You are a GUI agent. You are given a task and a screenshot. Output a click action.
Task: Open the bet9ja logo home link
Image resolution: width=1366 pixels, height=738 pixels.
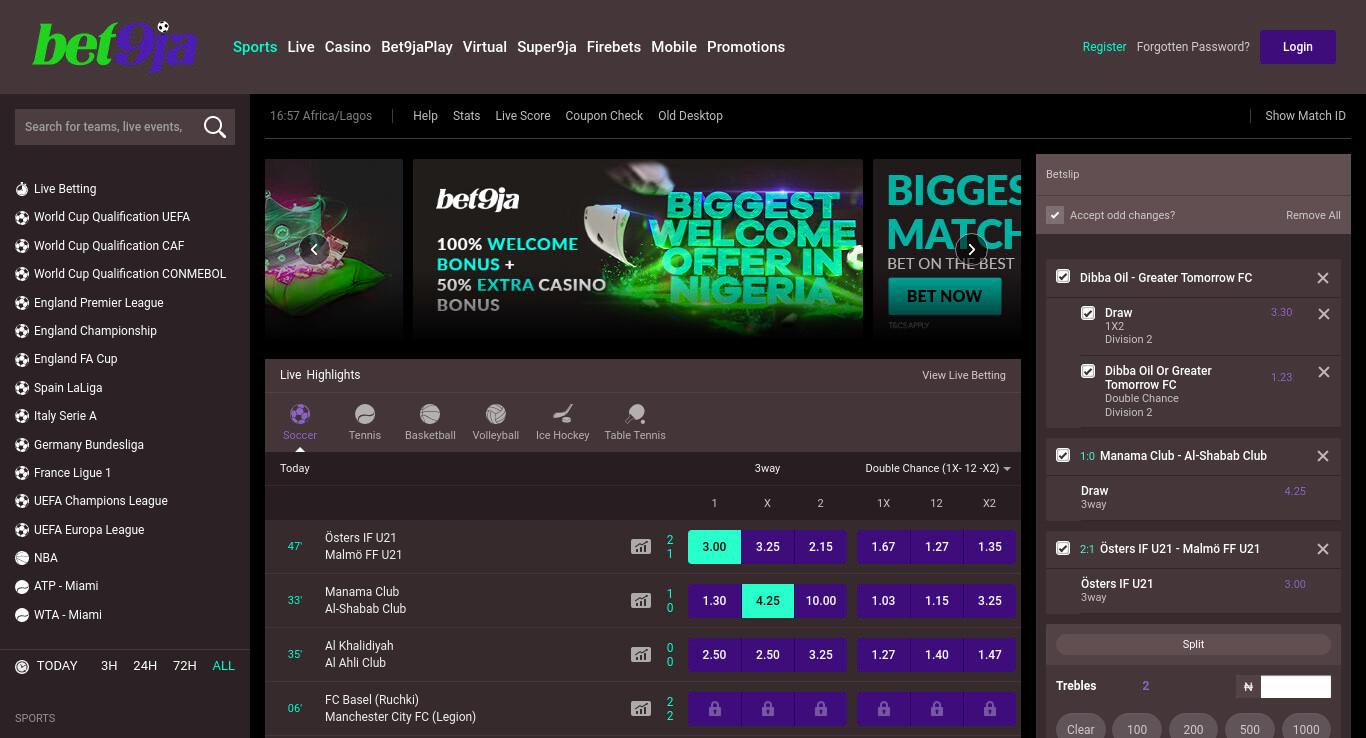point(115,46)
